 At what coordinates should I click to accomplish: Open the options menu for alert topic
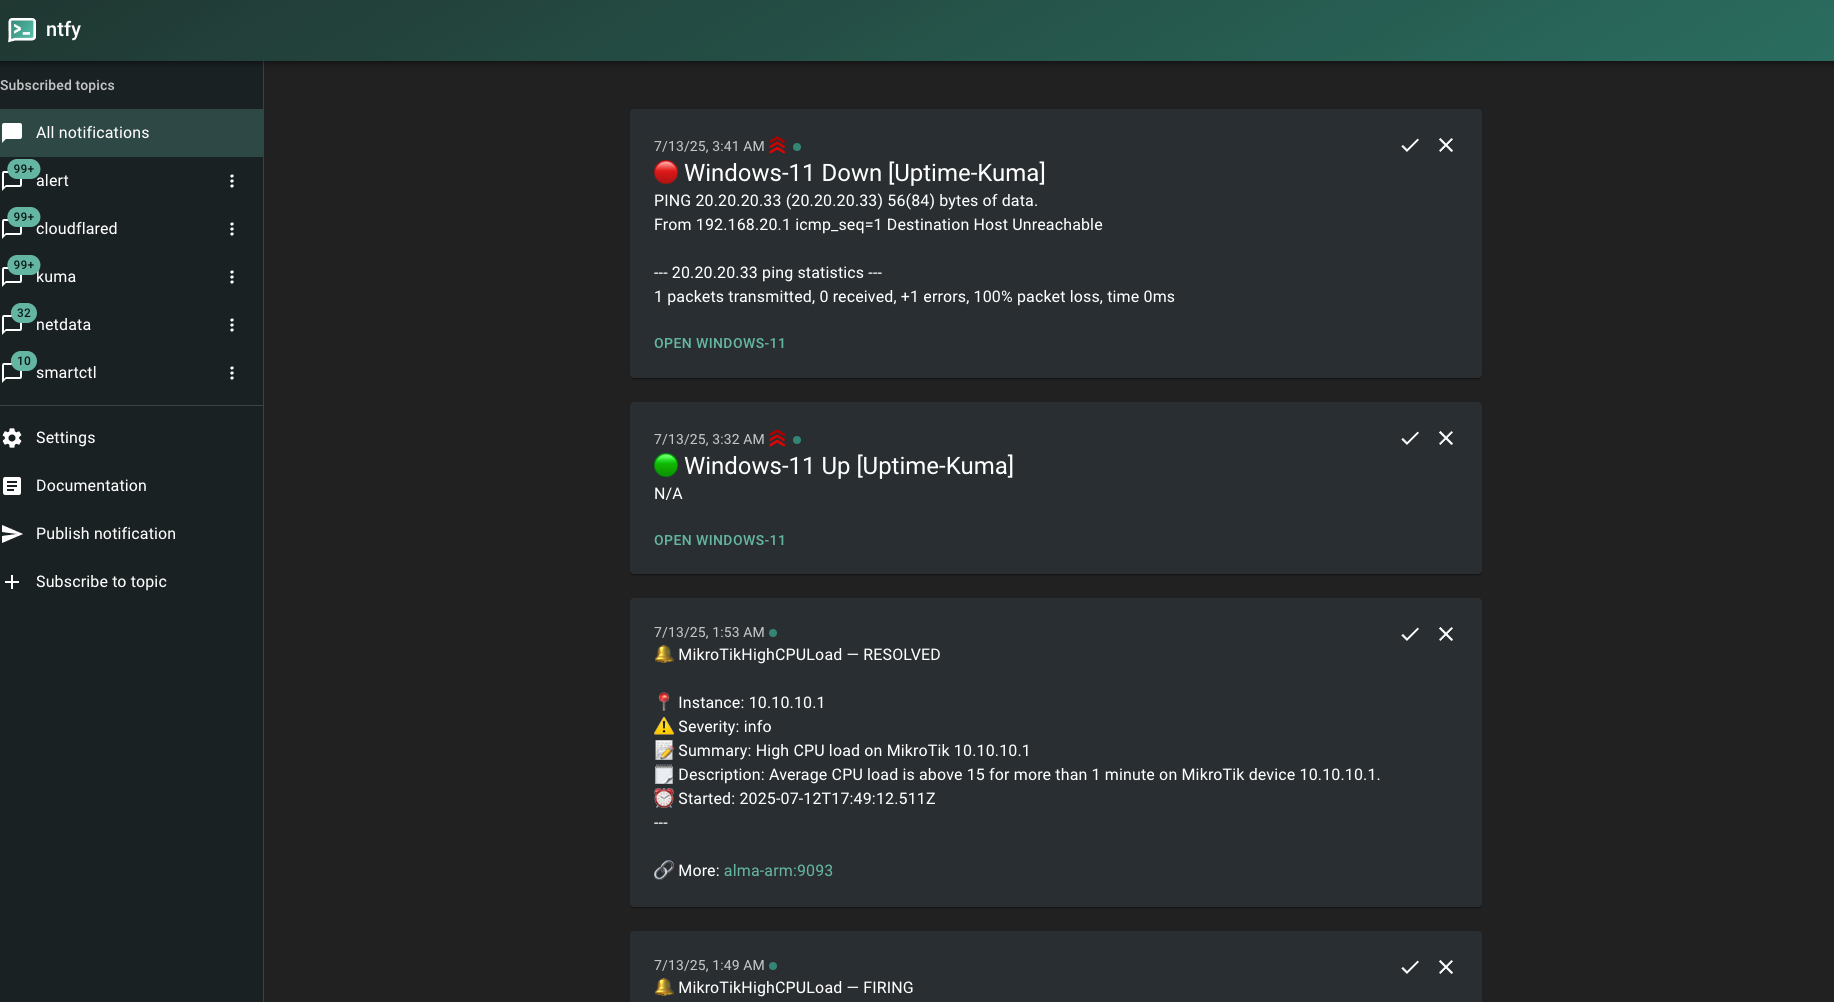point(232,181)
